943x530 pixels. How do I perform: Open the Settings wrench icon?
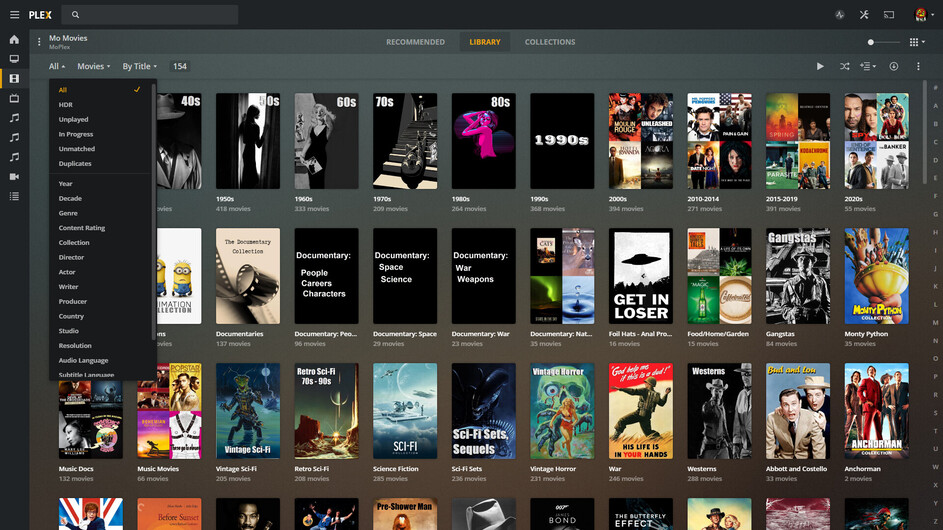864,14
